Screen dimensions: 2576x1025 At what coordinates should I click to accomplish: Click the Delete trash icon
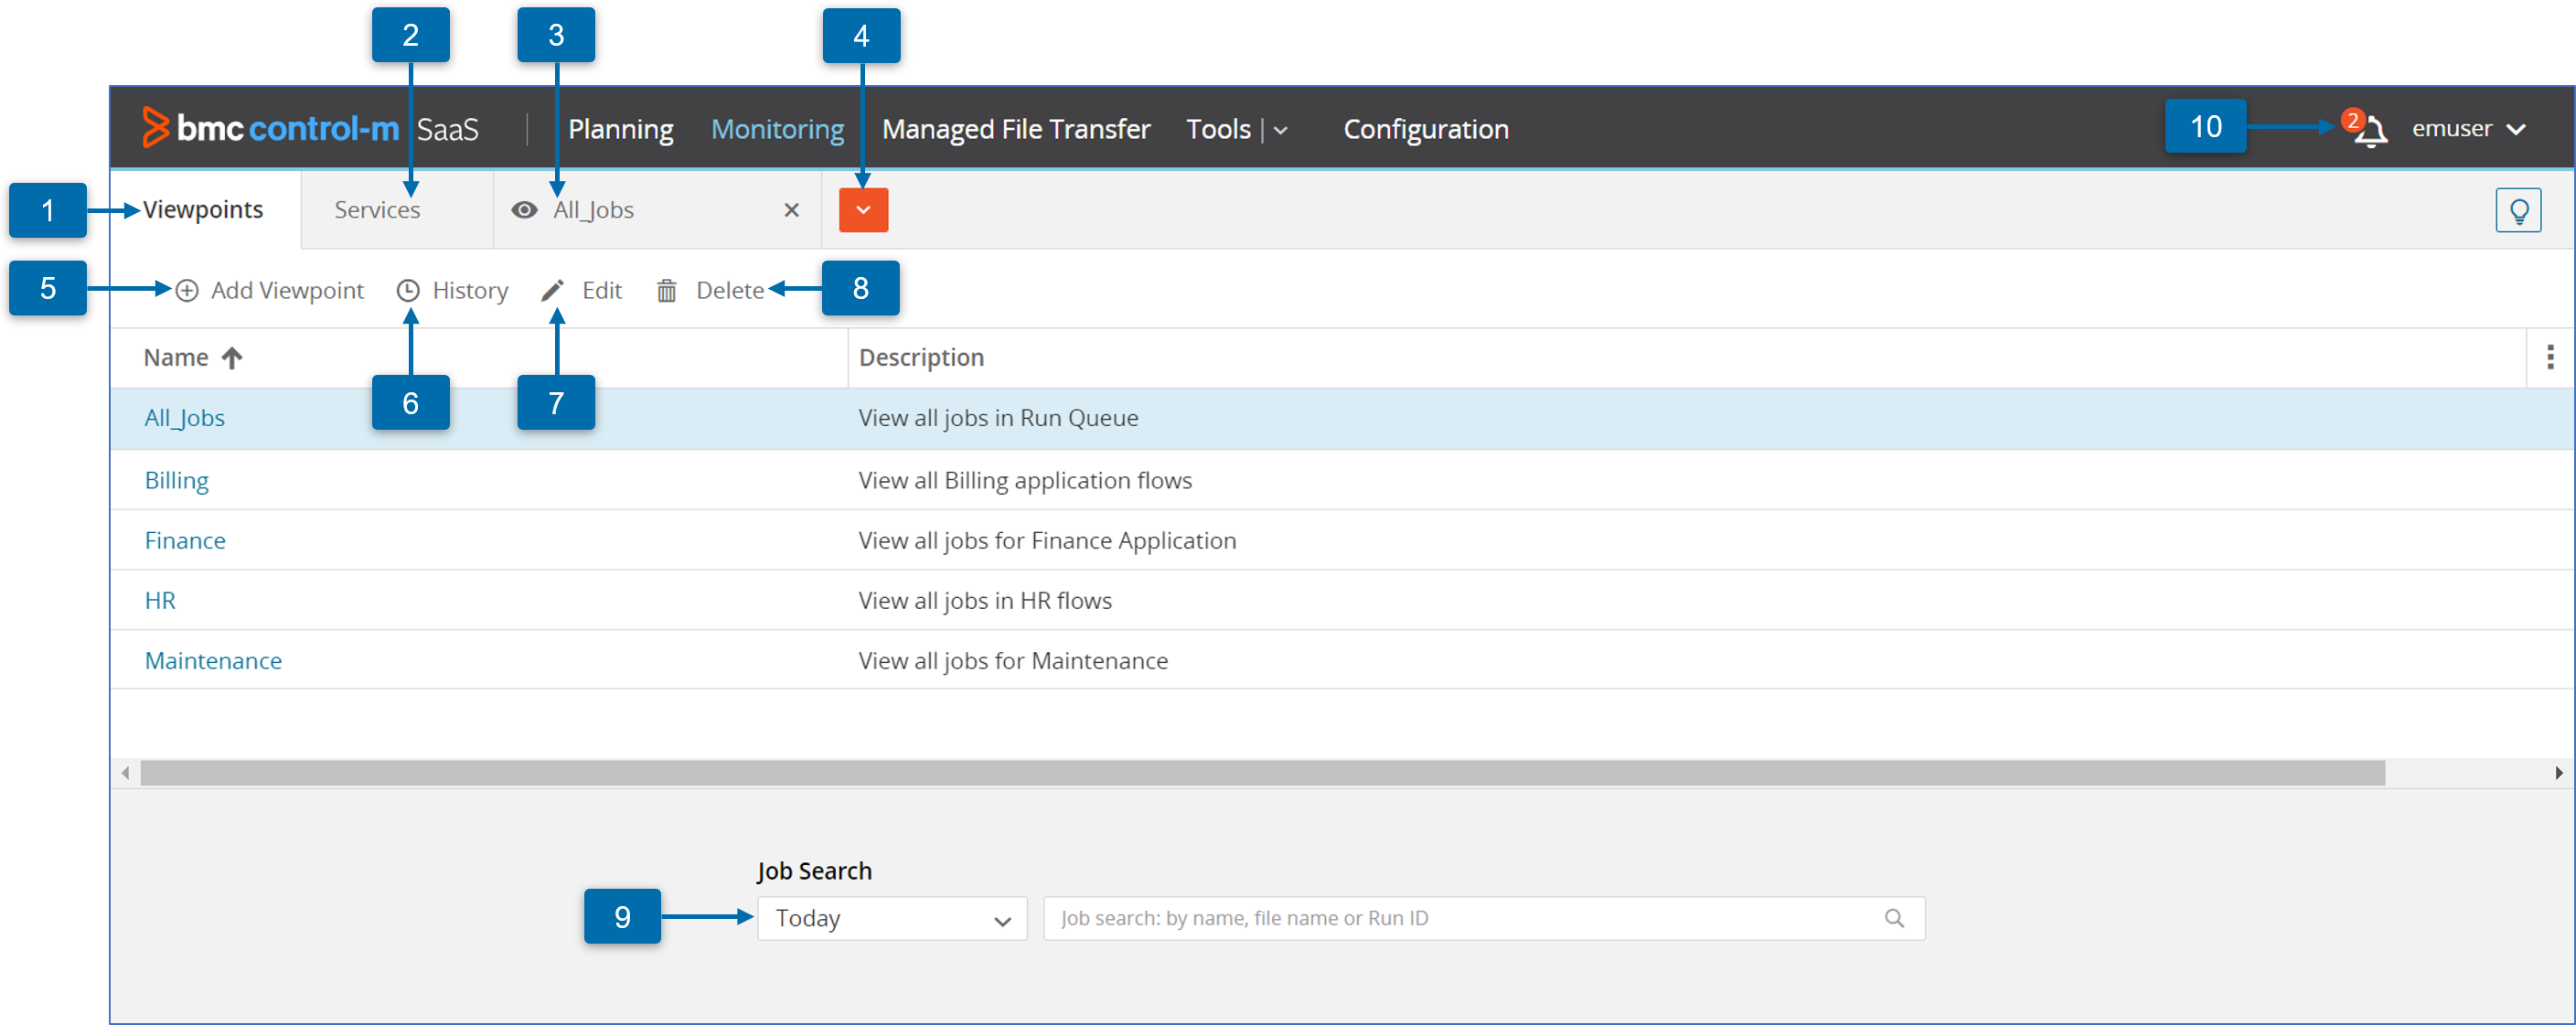667,290
